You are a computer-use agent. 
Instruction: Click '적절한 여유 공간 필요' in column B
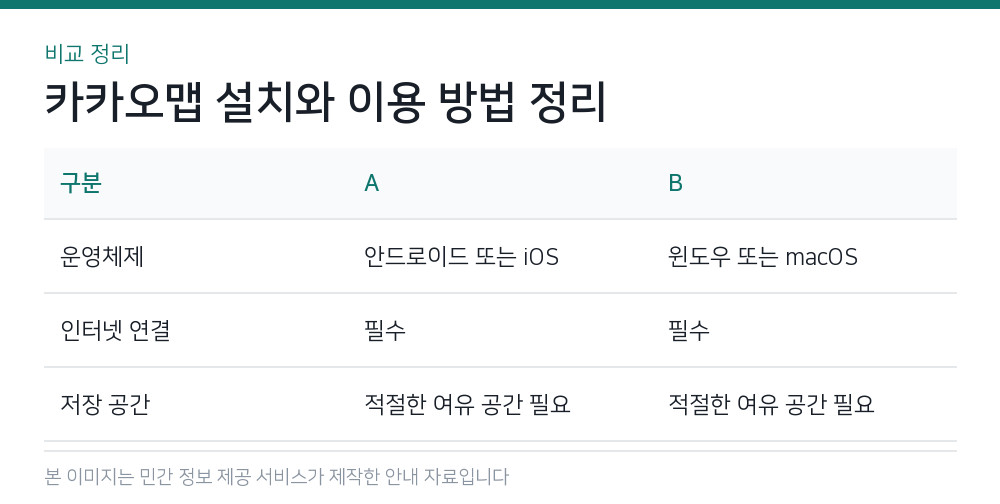click(771, 404)
